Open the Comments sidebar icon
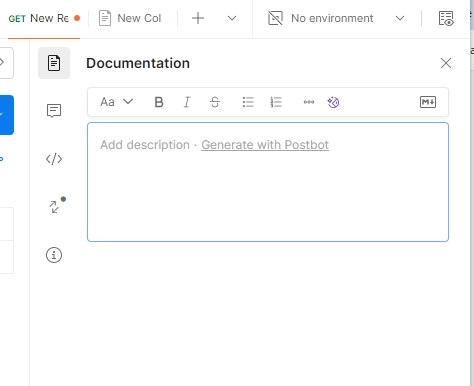Viewport: 474px width, 386px height. click(x=54, y=111)
